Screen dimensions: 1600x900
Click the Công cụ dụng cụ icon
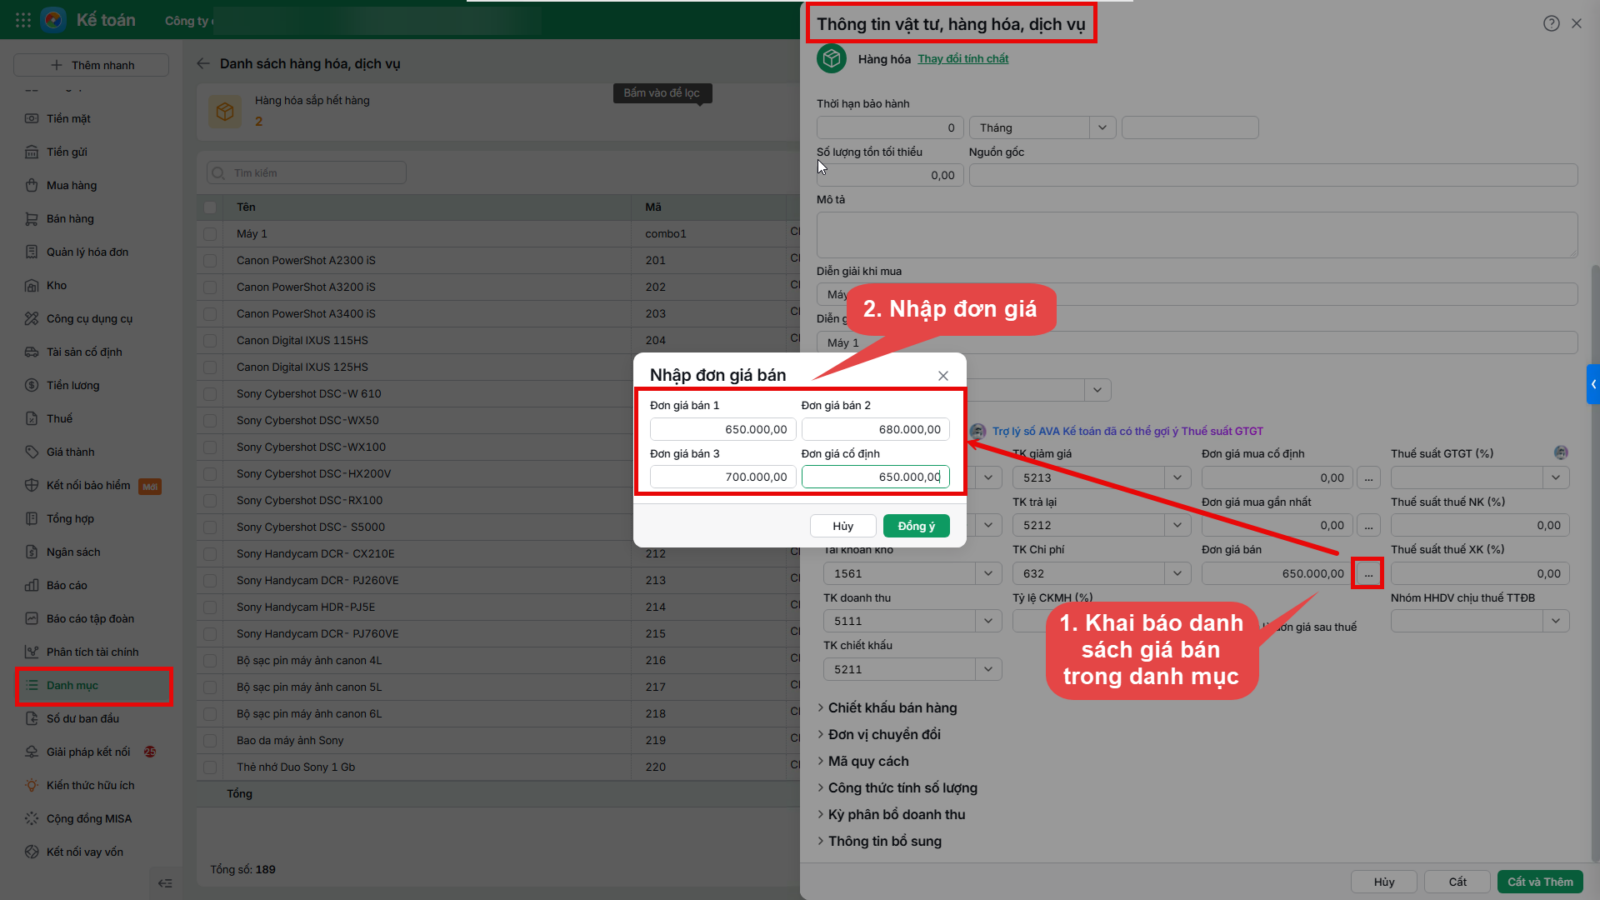[31, 319]
